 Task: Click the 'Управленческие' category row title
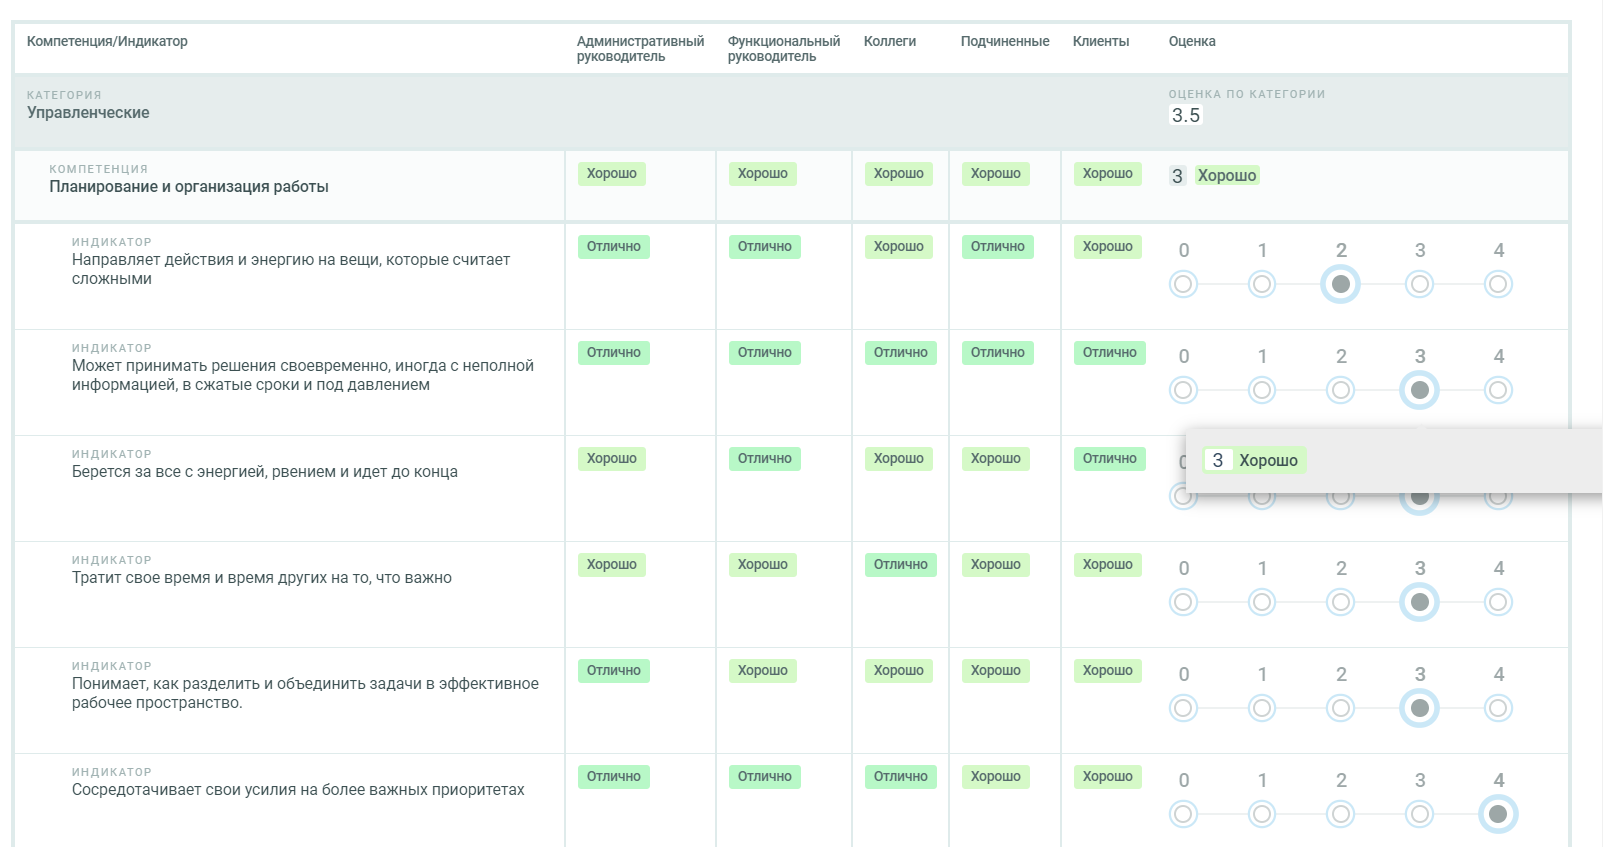[88, 113]
